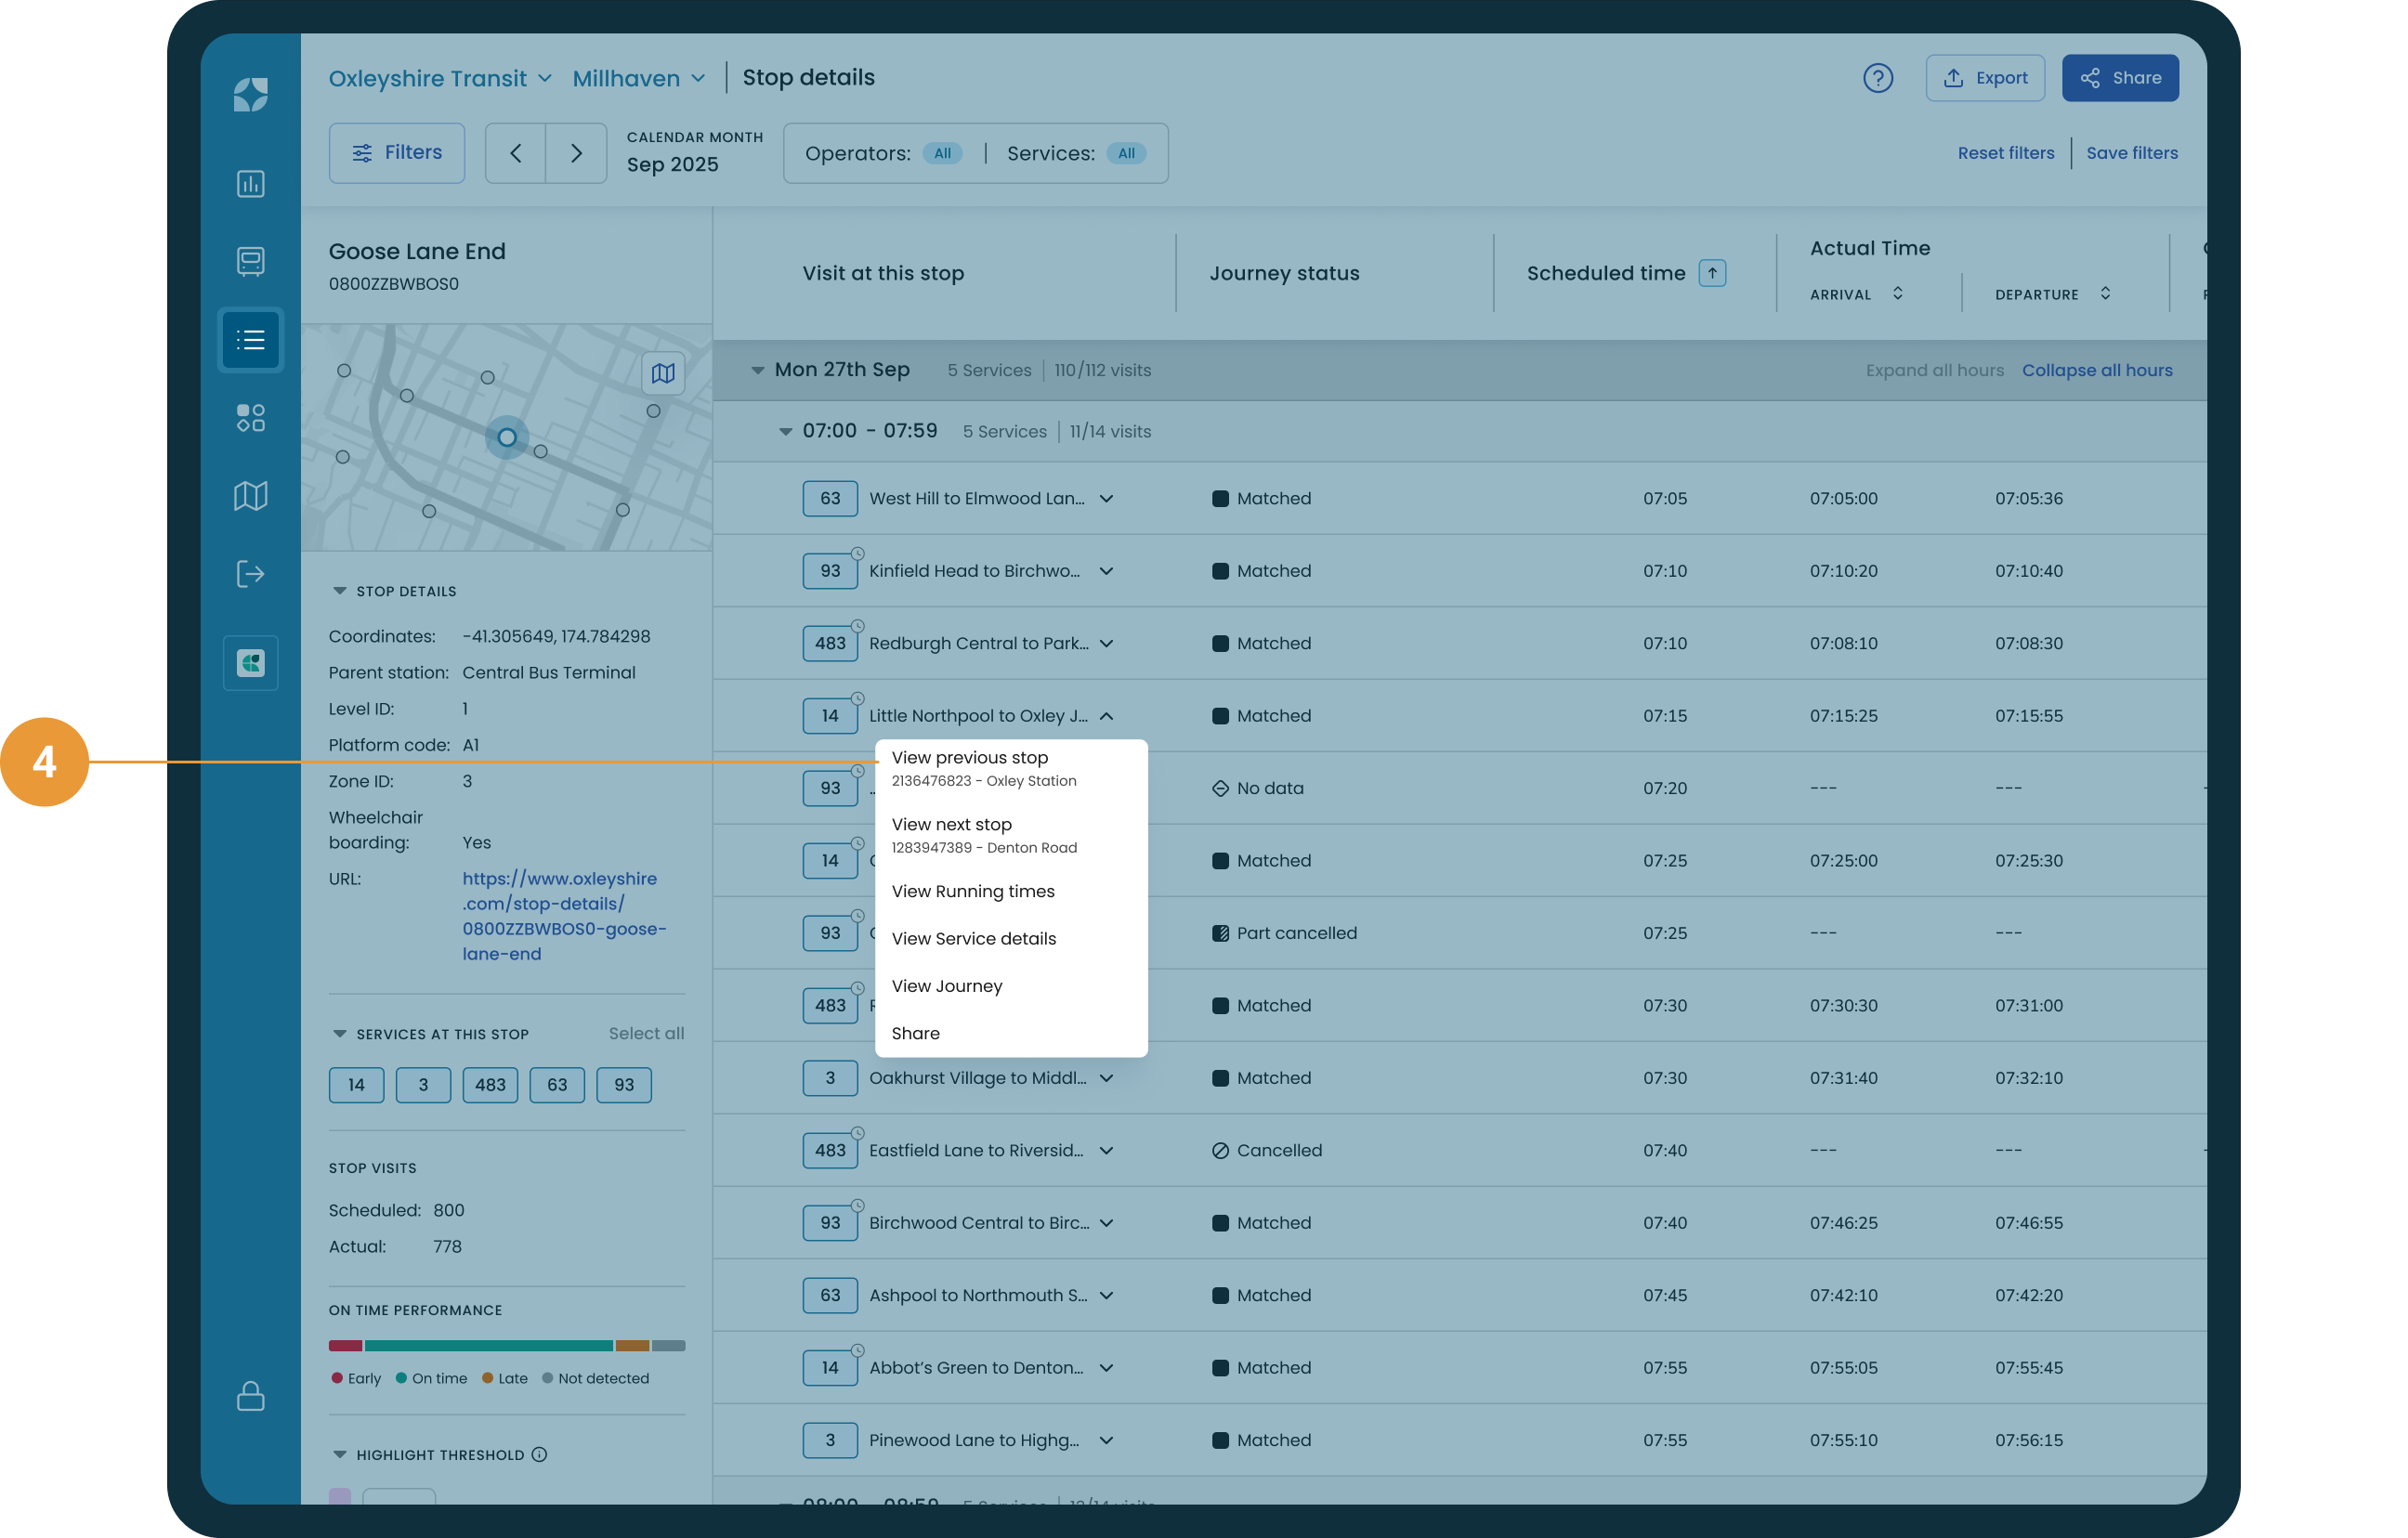Image resolution: width=2408 pixels, height=1538 pixels.
Task: Click Collapse all hours link
Action: tap(2096, 370)
